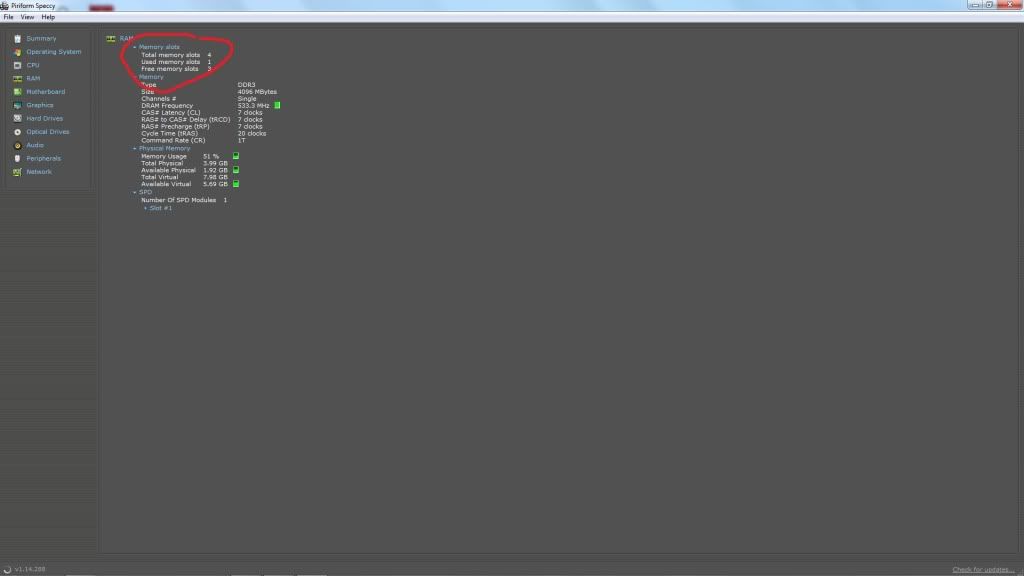Collapse the Memory slots section

[x=135, y=47]
